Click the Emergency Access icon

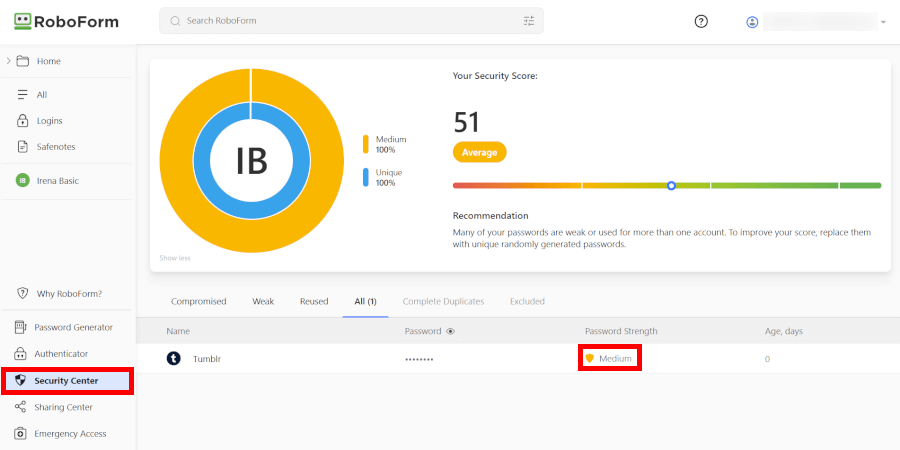click(x=20, y=433)
